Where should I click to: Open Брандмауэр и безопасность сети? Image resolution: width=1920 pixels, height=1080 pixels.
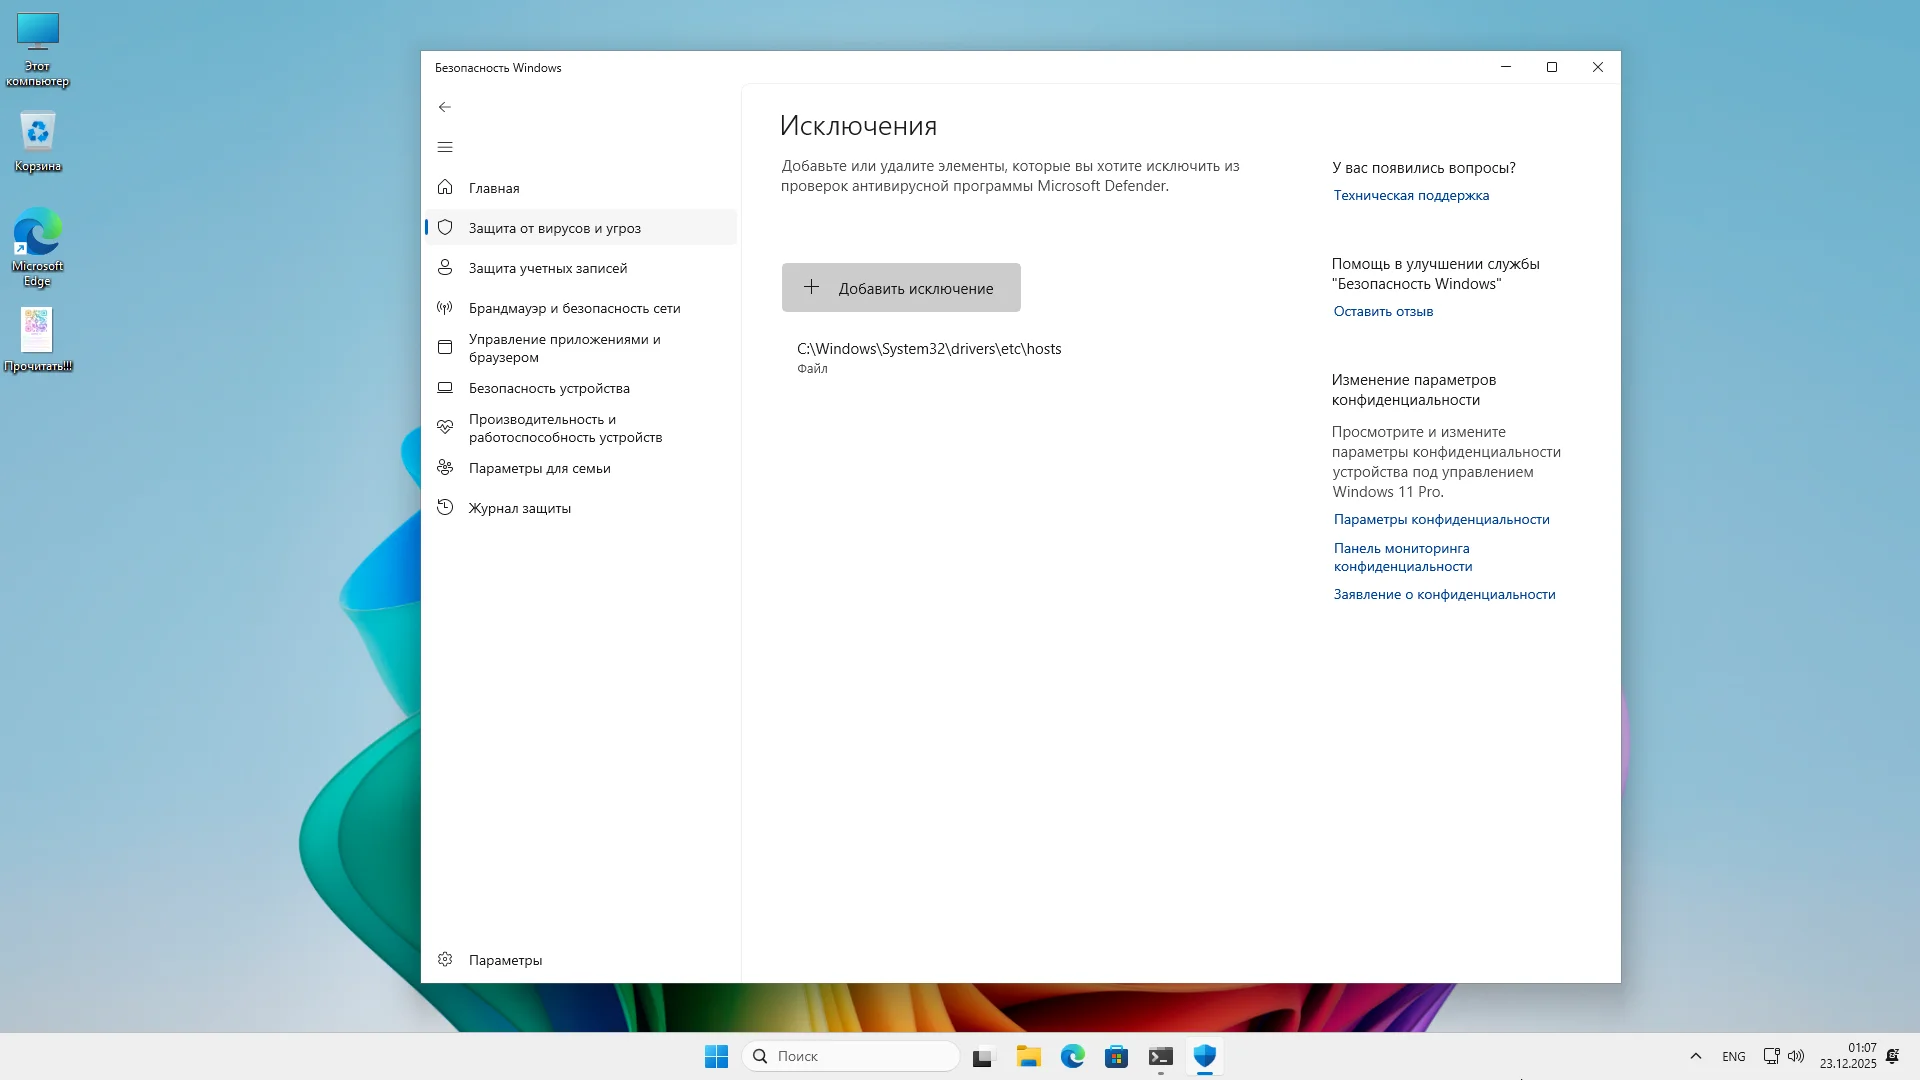pos(574,308)
